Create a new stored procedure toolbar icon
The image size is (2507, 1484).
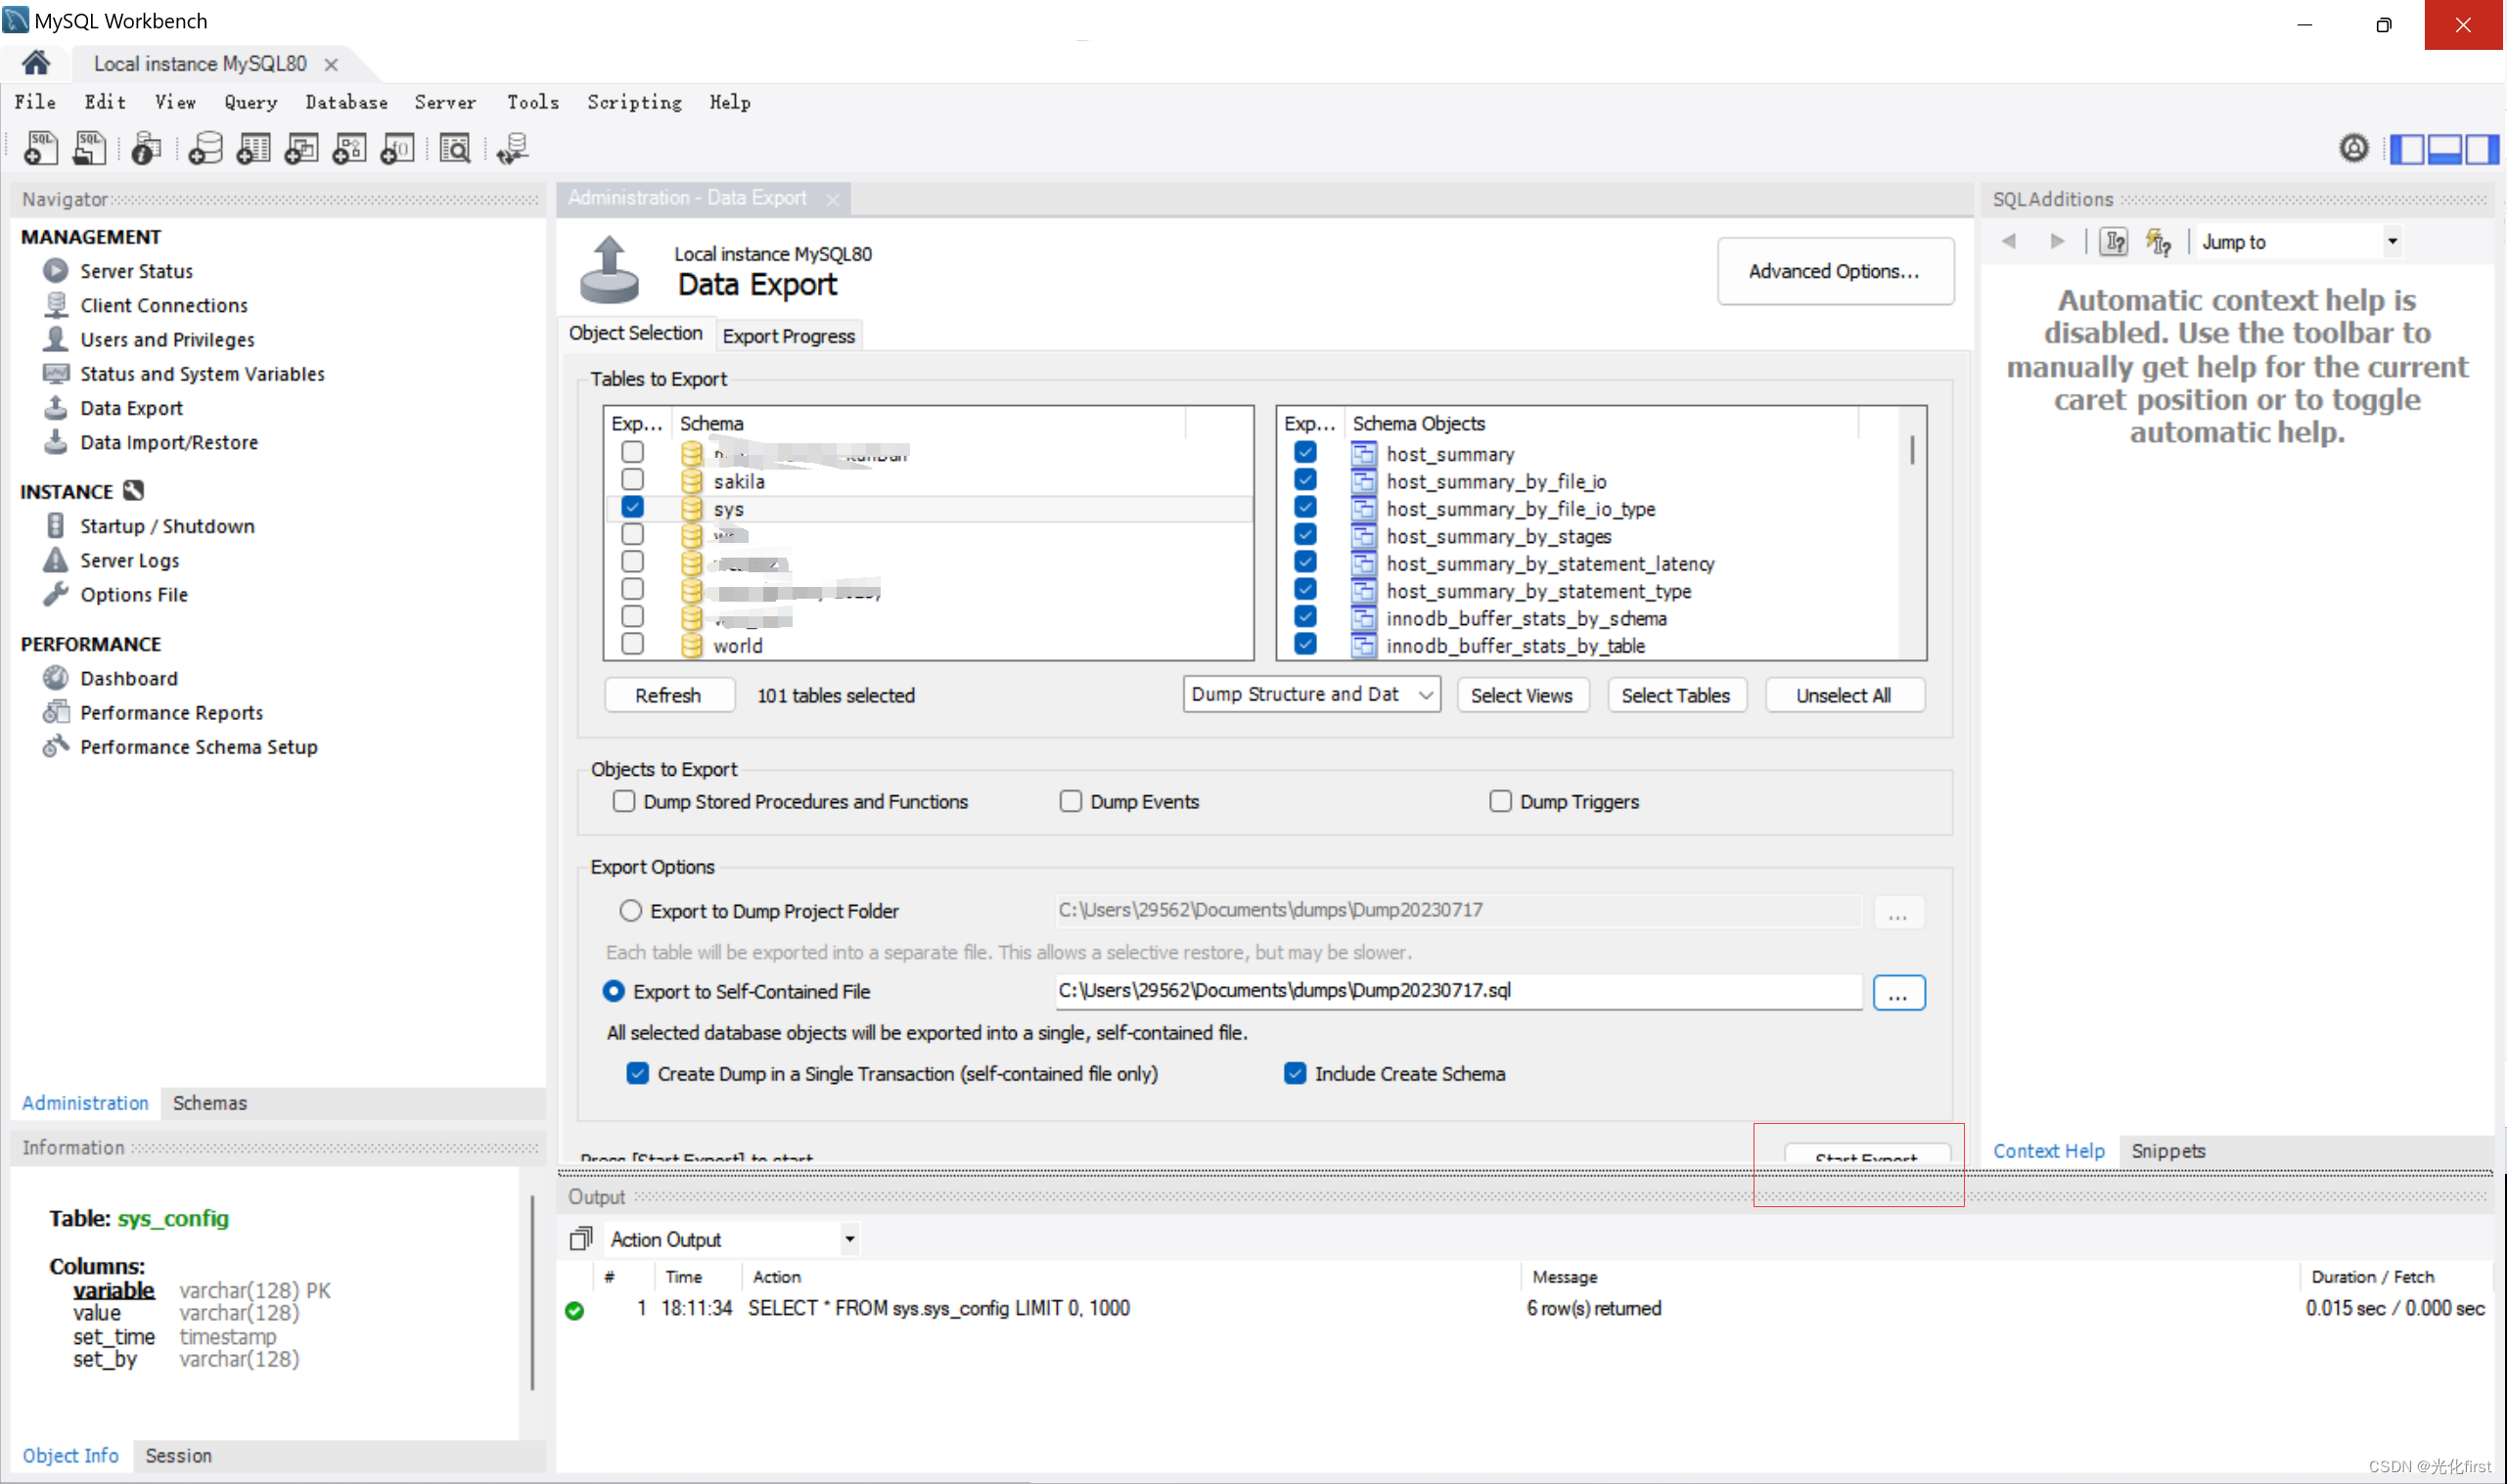coord(349,149)
